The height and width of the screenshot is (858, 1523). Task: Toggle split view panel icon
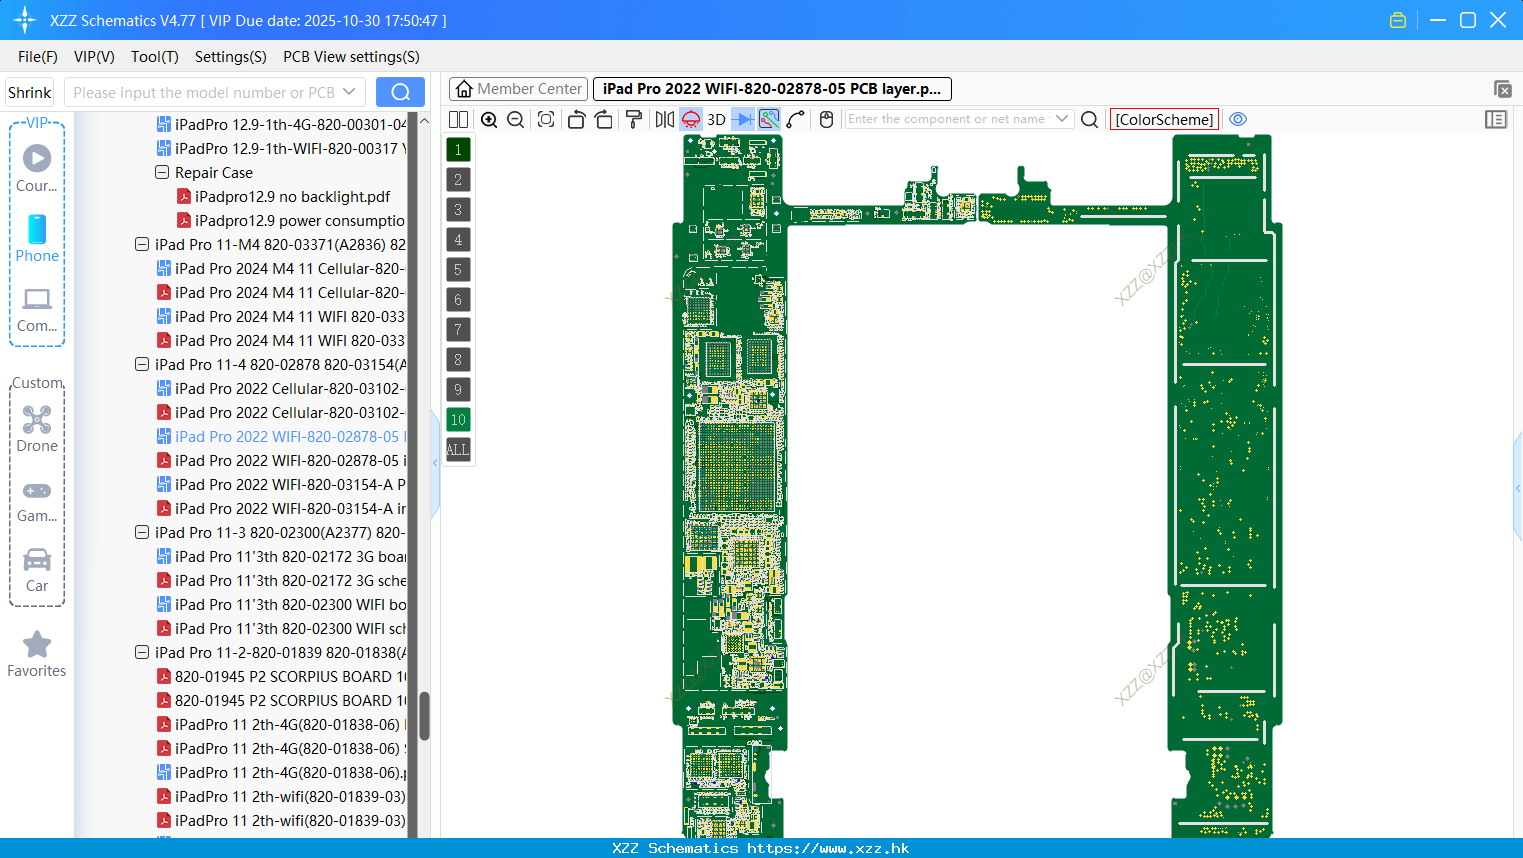pyautogui.click(x=458, y=119)
